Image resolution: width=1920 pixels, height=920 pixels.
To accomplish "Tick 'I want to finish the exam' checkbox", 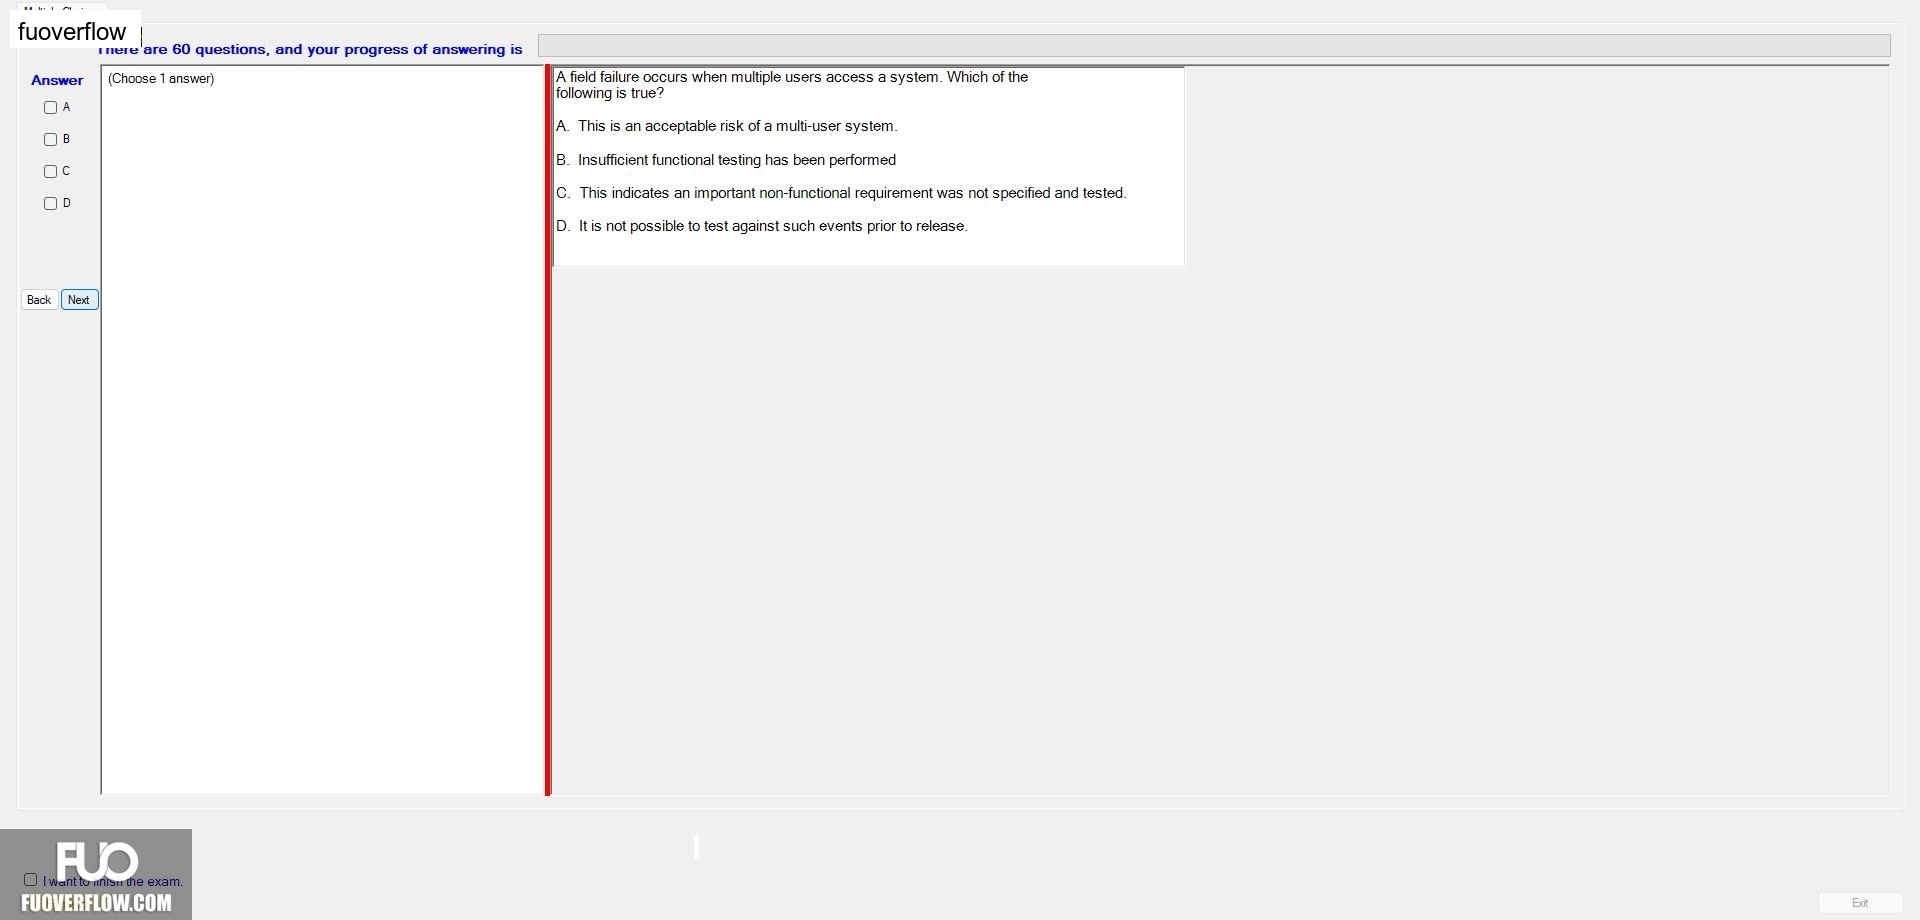I will [30, 880].
